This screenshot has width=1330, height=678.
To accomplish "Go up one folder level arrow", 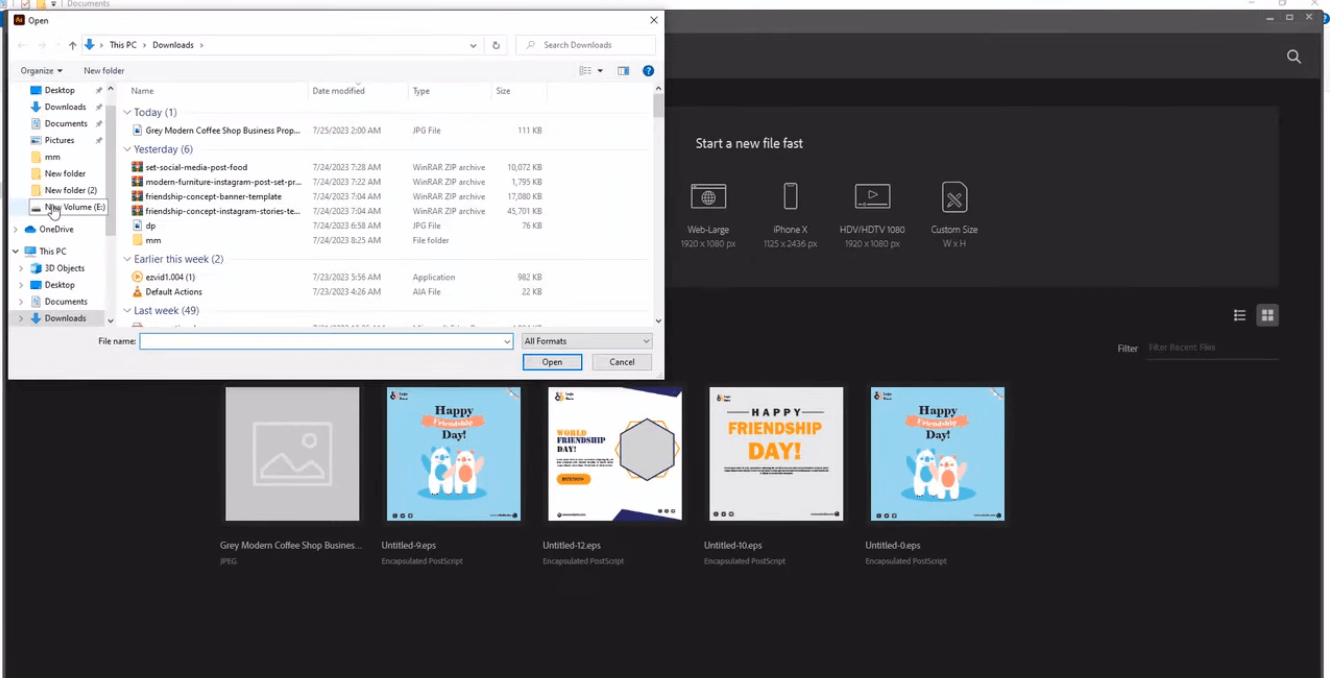I will click(72, 45).
